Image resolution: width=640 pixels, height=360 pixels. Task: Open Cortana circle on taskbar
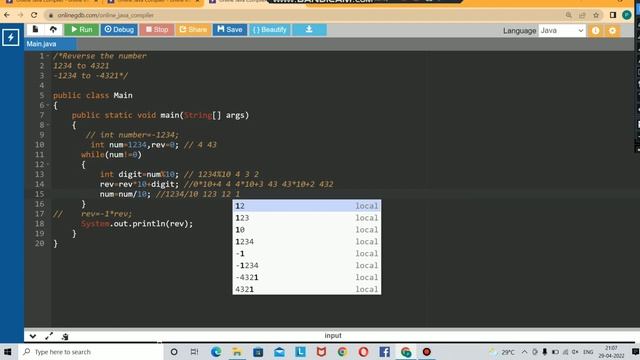click(174, 351)
